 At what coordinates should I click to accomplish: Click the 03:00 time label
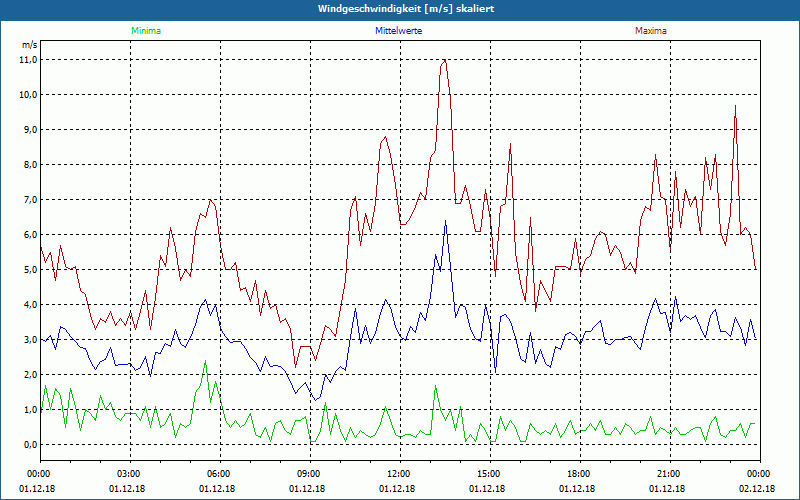point(131,474)
